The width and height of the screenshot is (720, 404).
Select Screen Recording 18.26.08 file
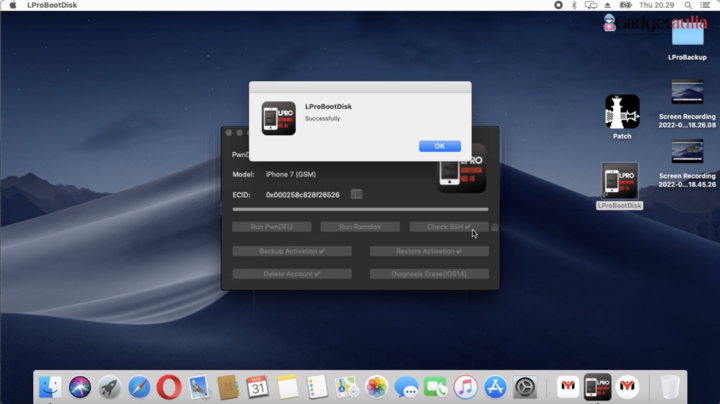[x=687, y=92]
